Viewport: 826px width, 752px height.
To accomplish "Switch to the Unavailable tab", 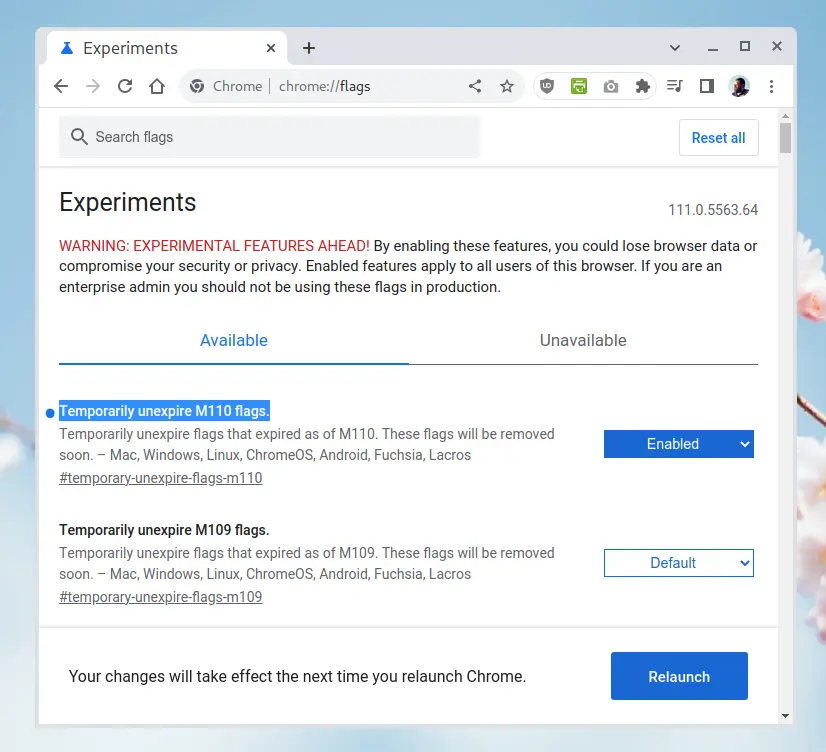I will tap(583, 340).
